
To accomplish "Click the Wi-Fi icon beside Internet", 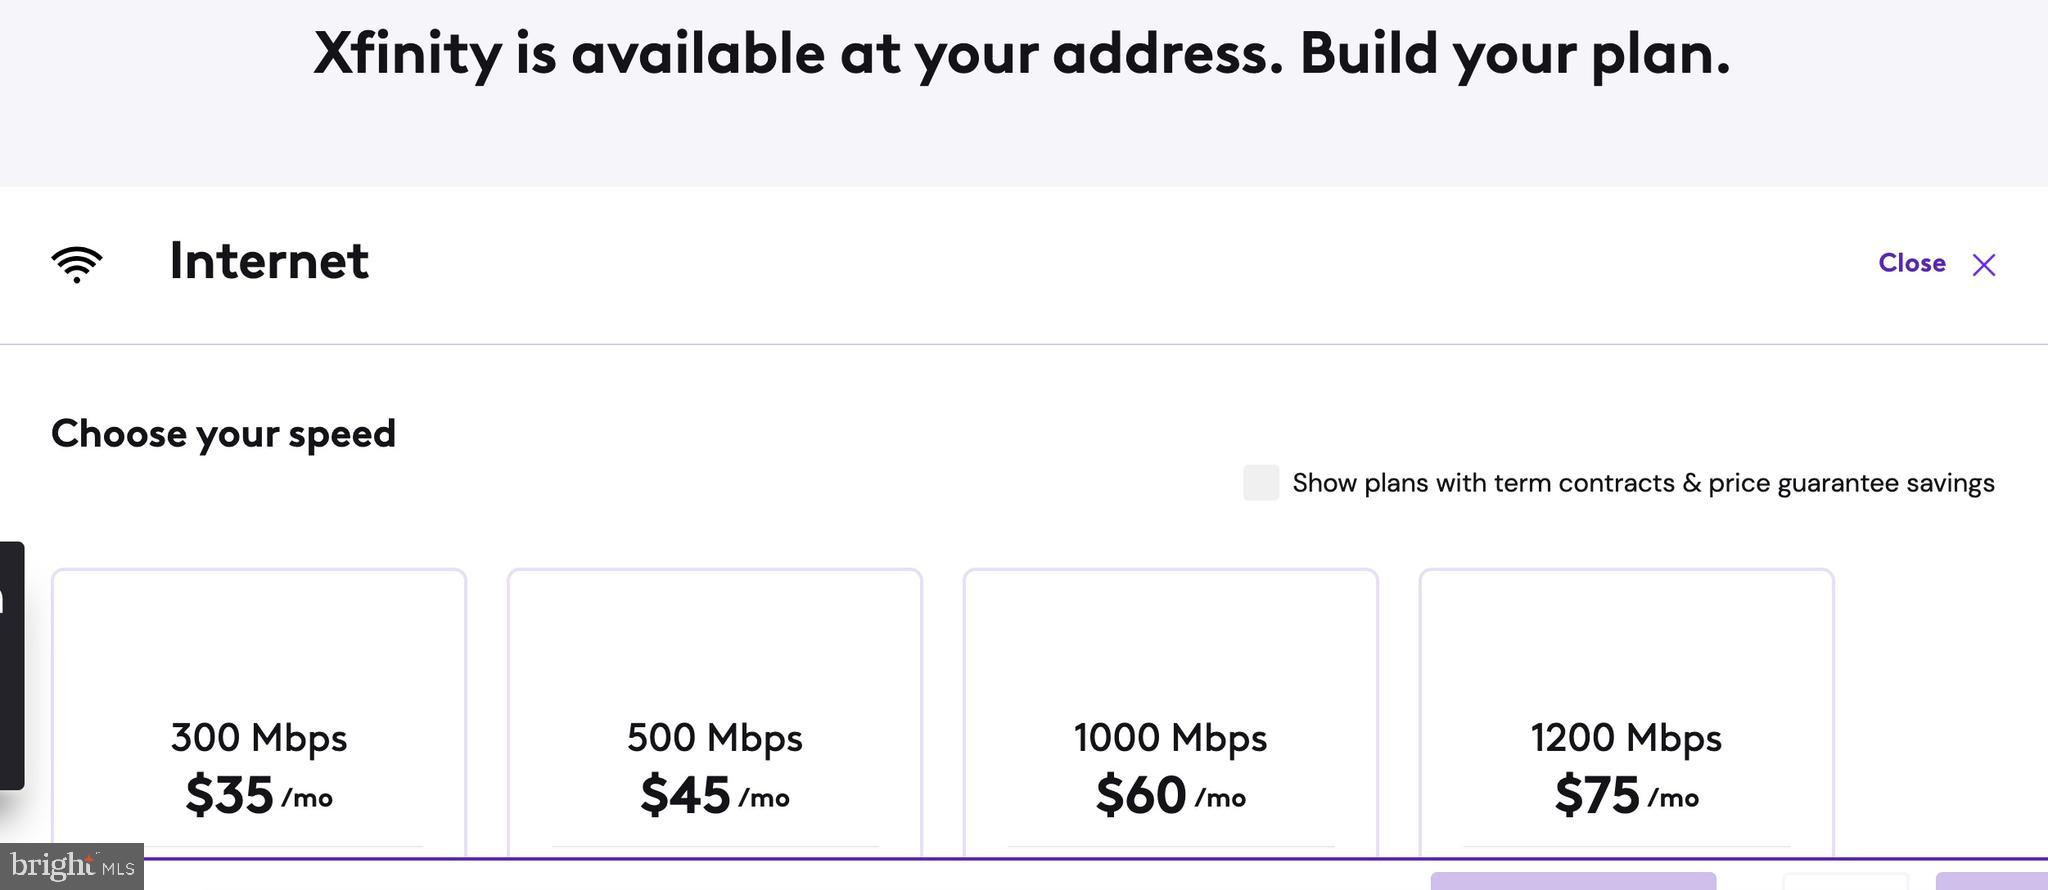I will (x=77, y=264).
